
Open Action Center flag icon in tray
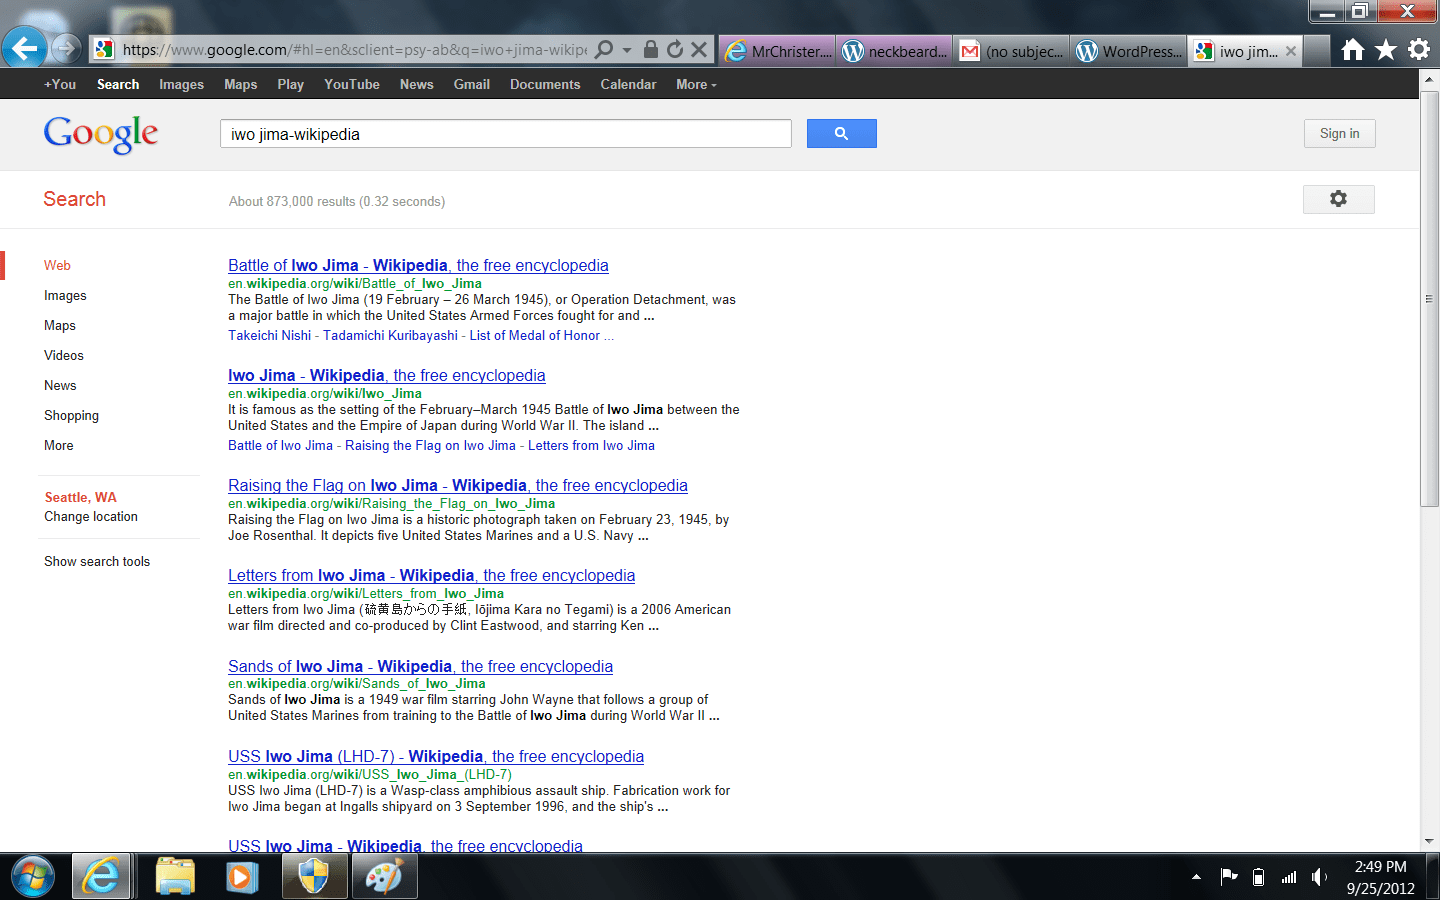click(1229, 877)
